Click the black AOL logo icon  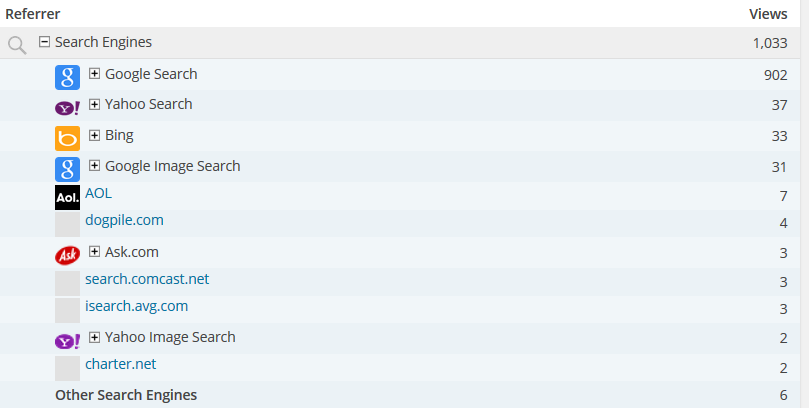[x=67, y=198]
